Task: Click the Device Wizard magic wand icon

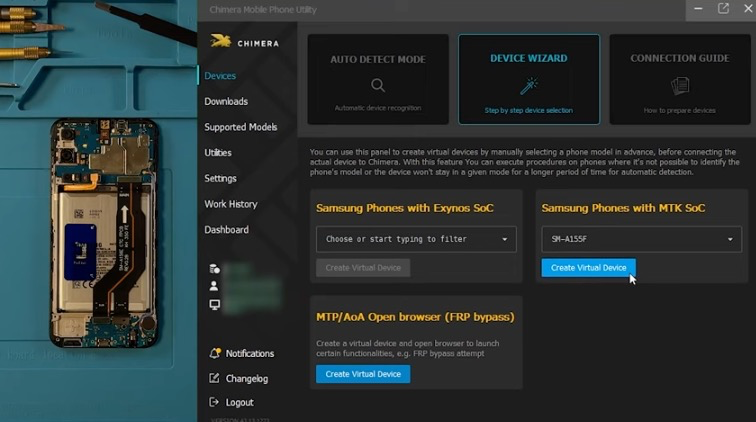Action: tap(529, 86)
